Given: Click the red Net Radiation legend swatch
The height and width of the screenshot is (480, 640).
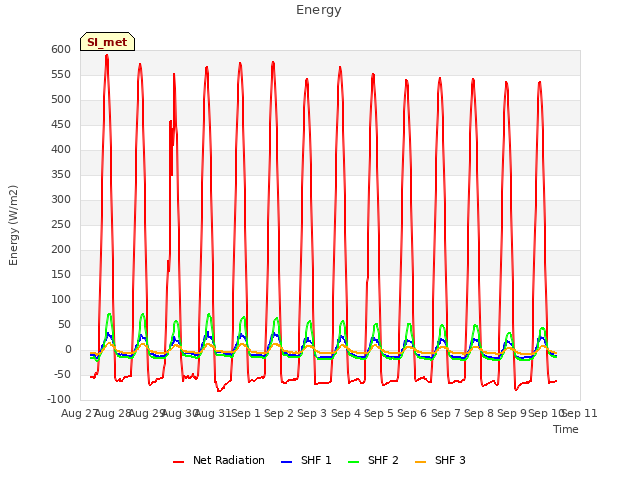Looking at the screenshot, I should click(178, 462).
